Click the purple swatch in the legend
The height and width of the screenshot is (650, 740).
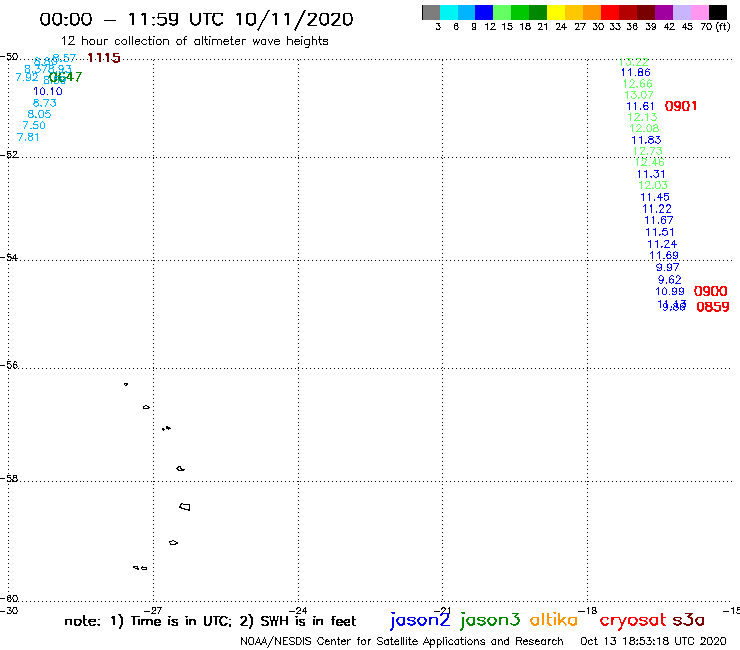[x=664, y=12]
